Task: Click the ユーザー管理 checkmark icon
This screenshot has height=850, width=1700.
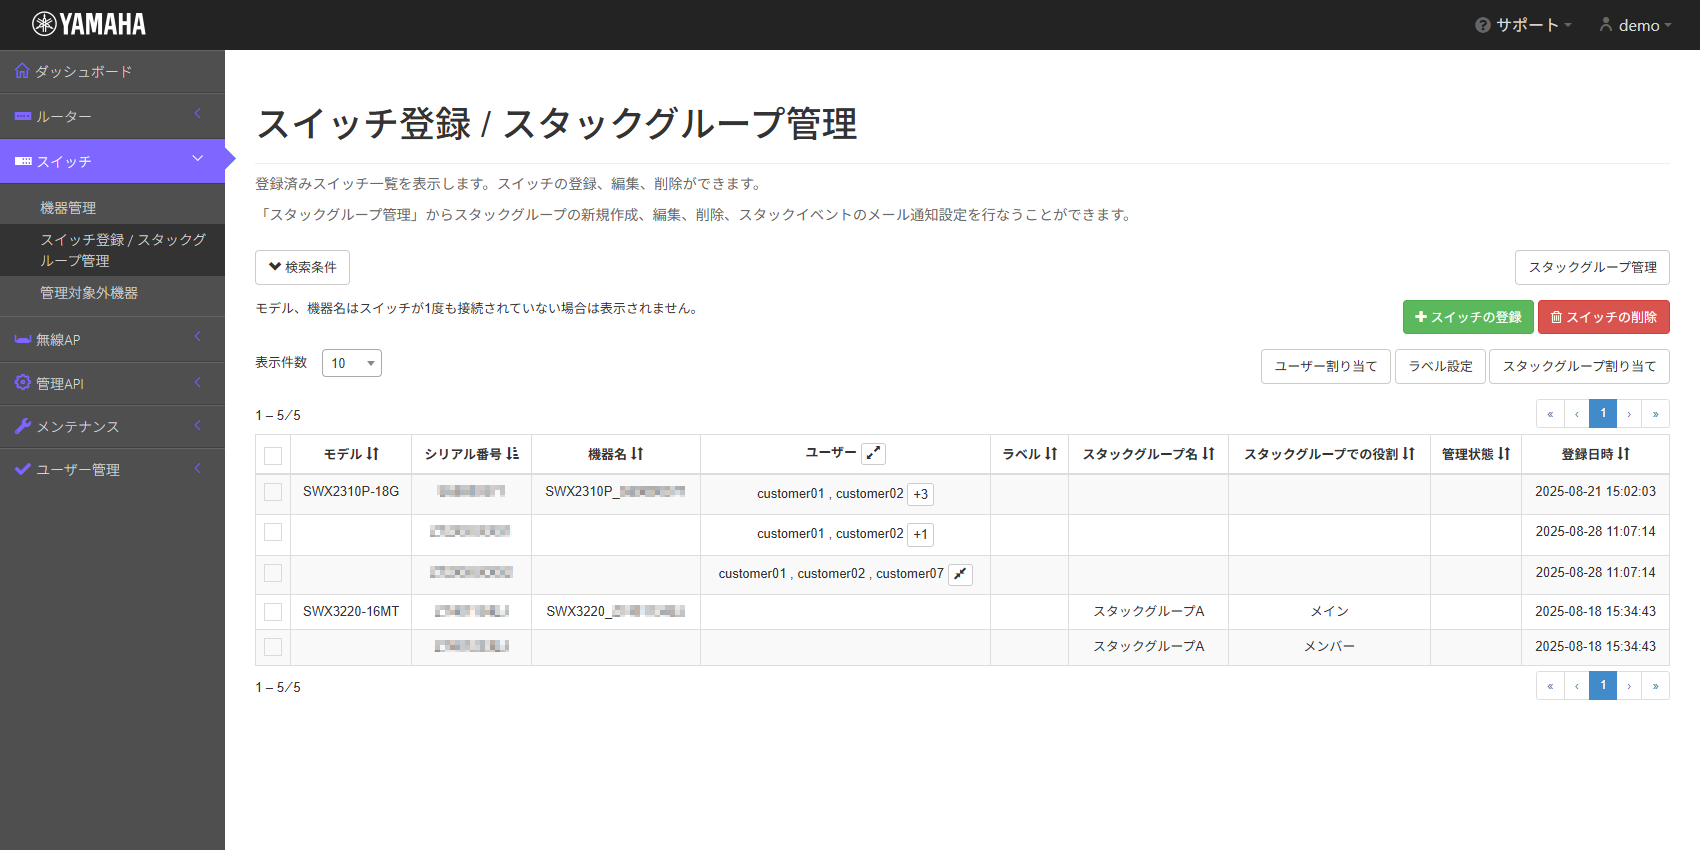Action: coord(23,469)
